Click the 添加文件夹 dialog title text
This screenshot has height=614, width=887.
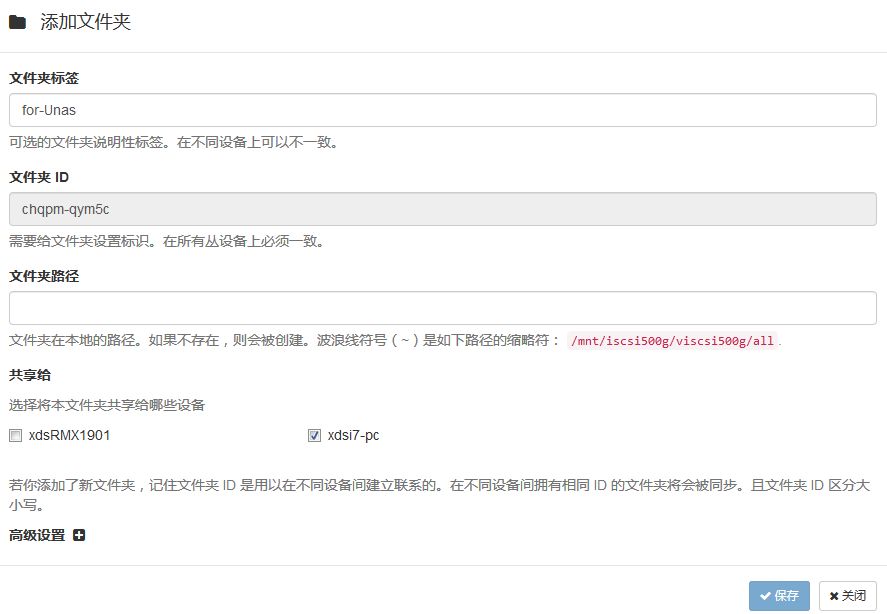[85, 22]
